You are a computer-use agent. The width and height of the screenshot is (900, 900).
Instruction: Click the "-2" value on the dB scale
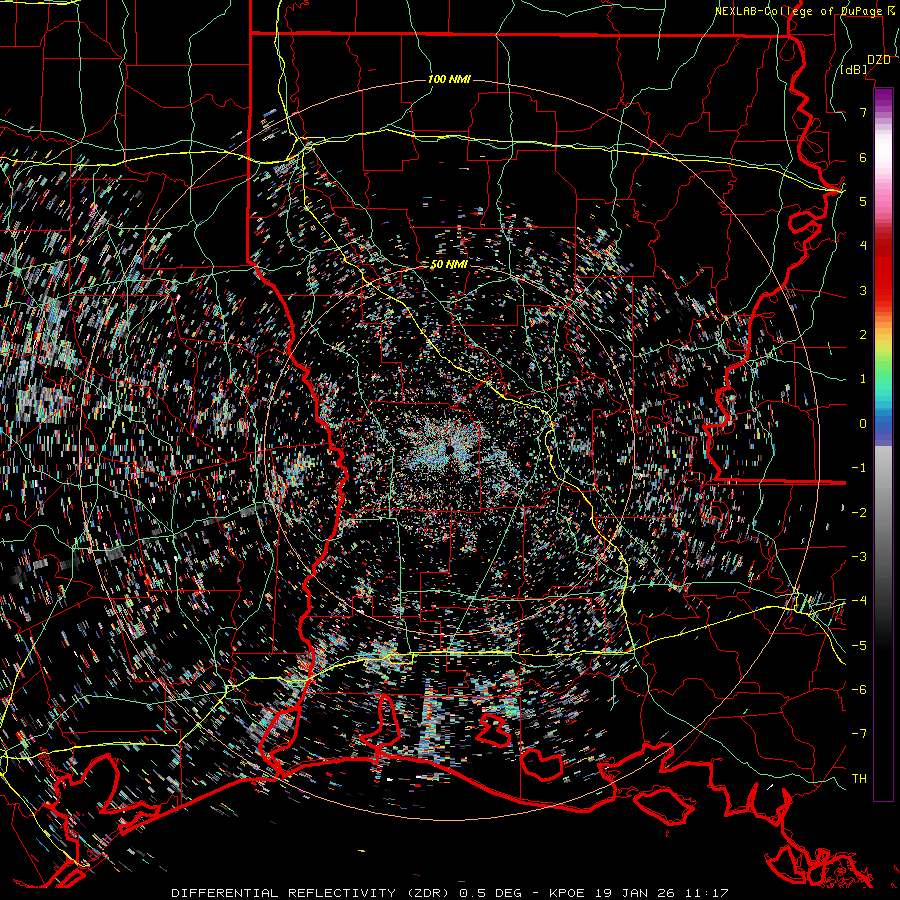[859, 513]
